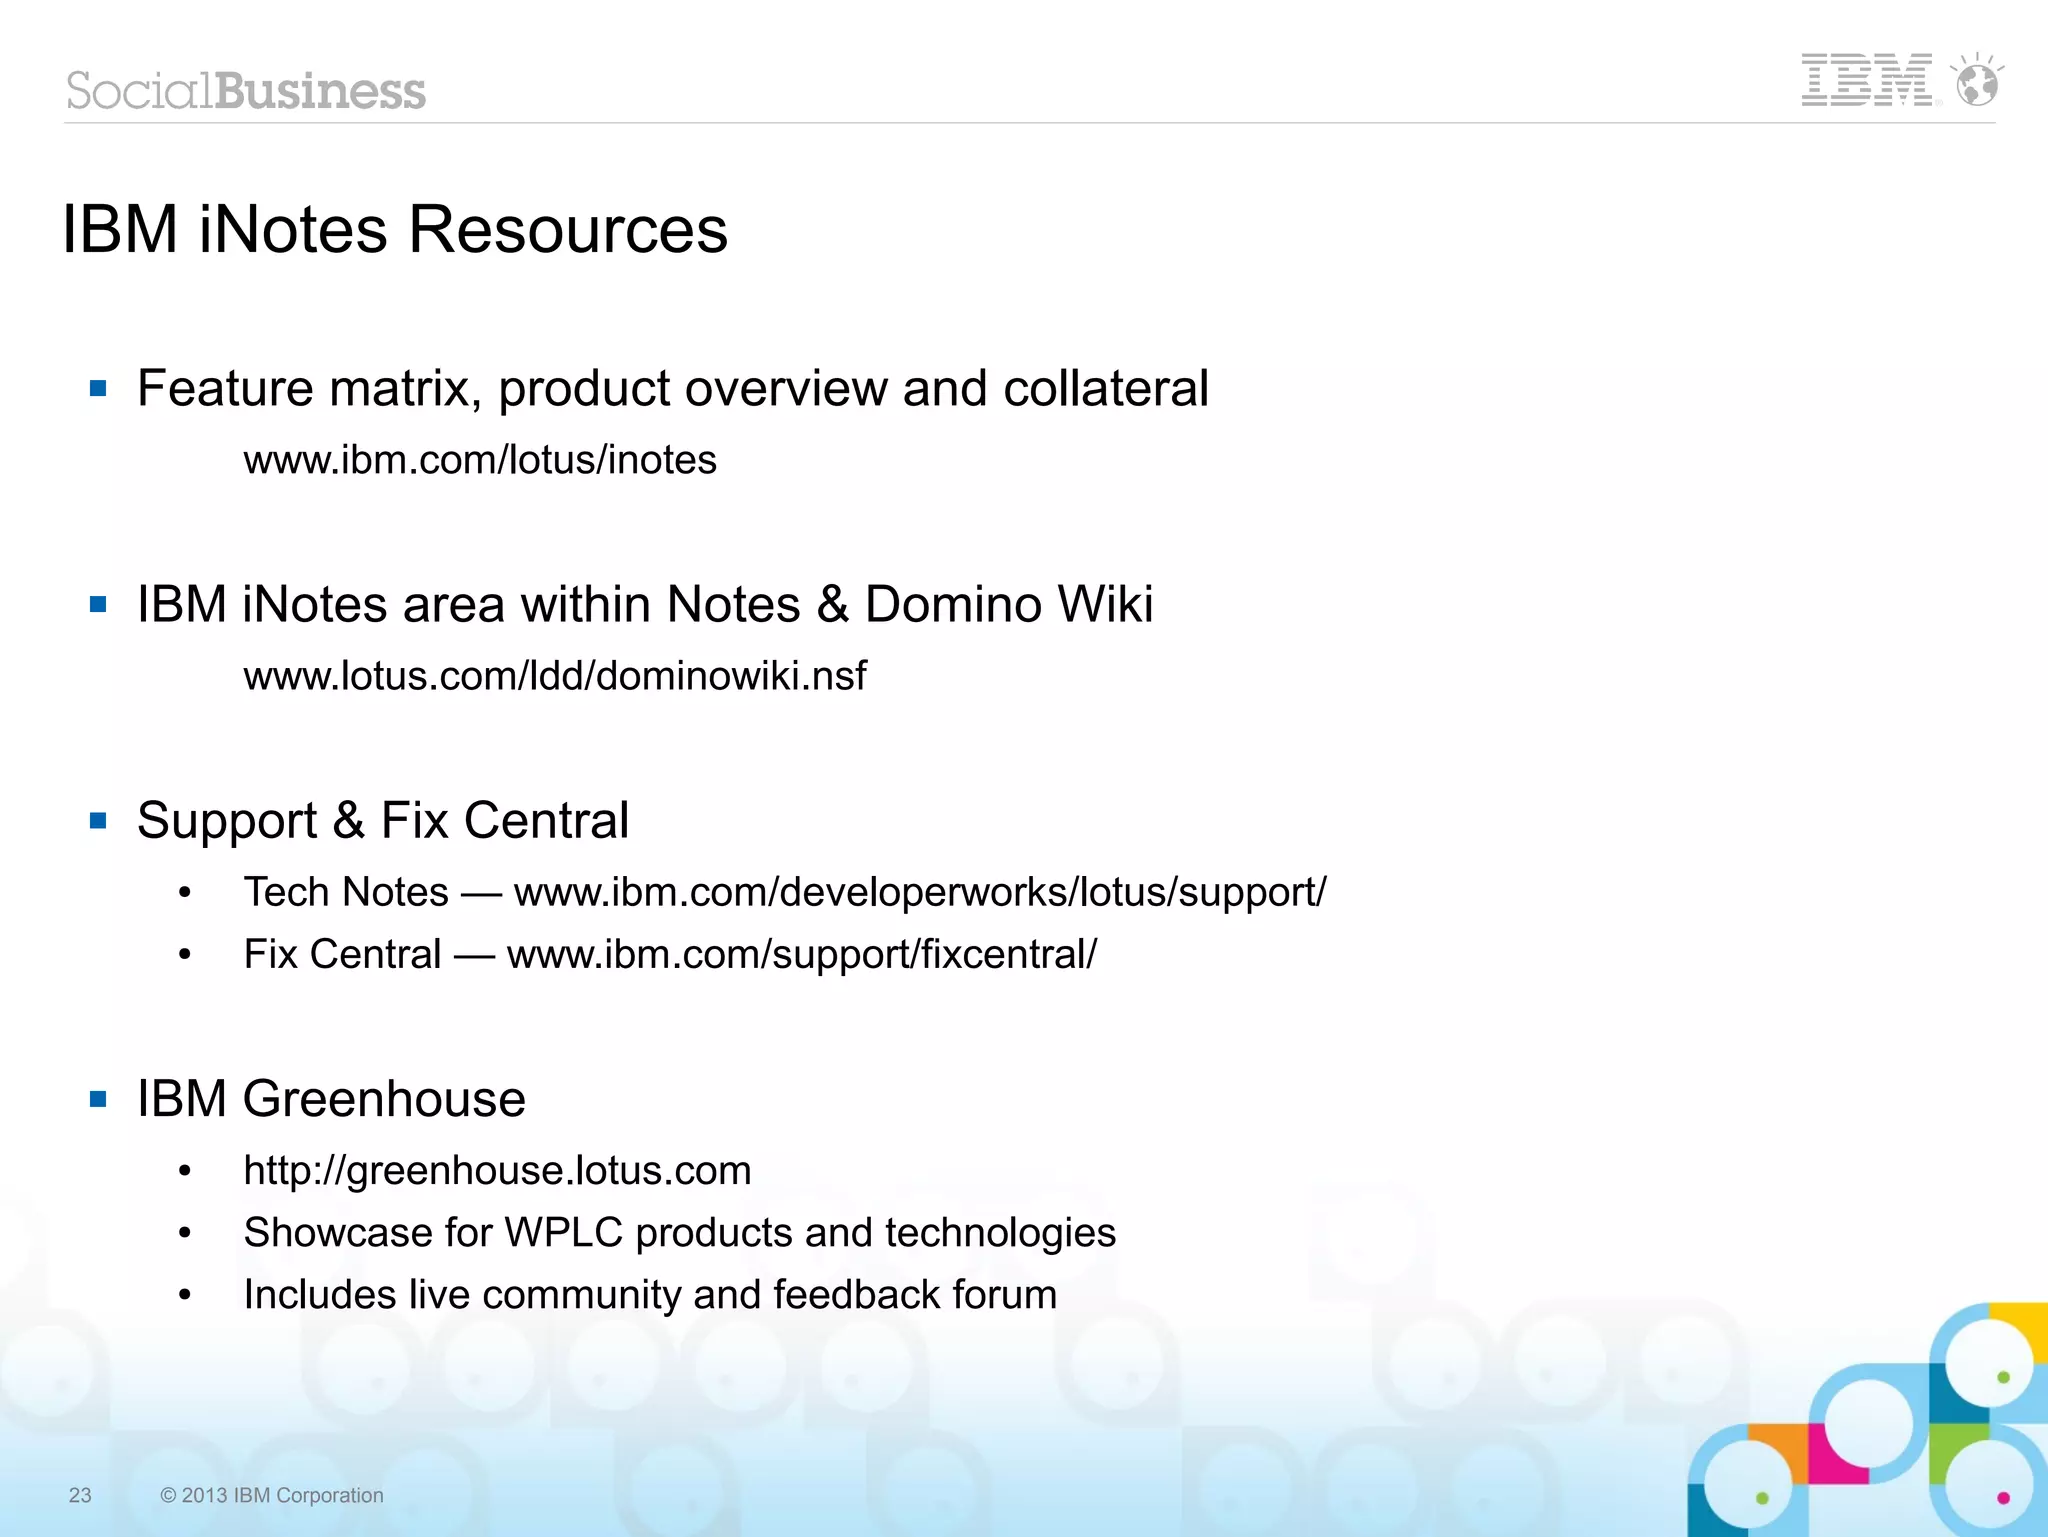Image resolution: width=2048 pixels, height=1537 pixels.
Task: Open the Tech Notes developerworks support link
Action: tap(920, 892)
